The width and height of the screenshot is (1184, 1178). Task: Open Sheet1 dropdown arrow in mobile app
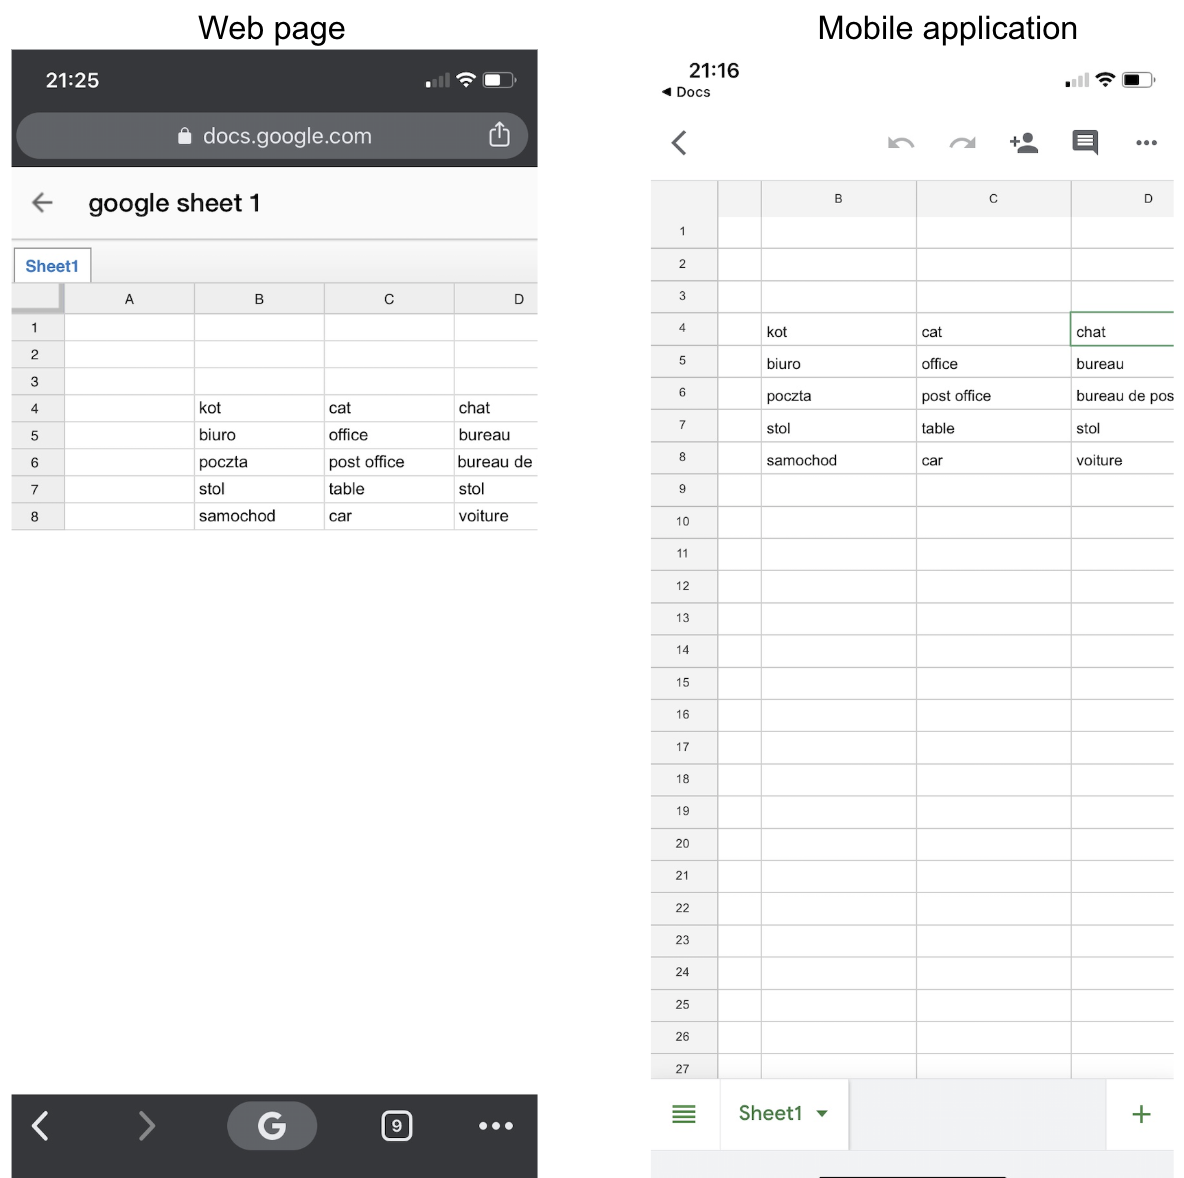click(x=822, y=1114)
